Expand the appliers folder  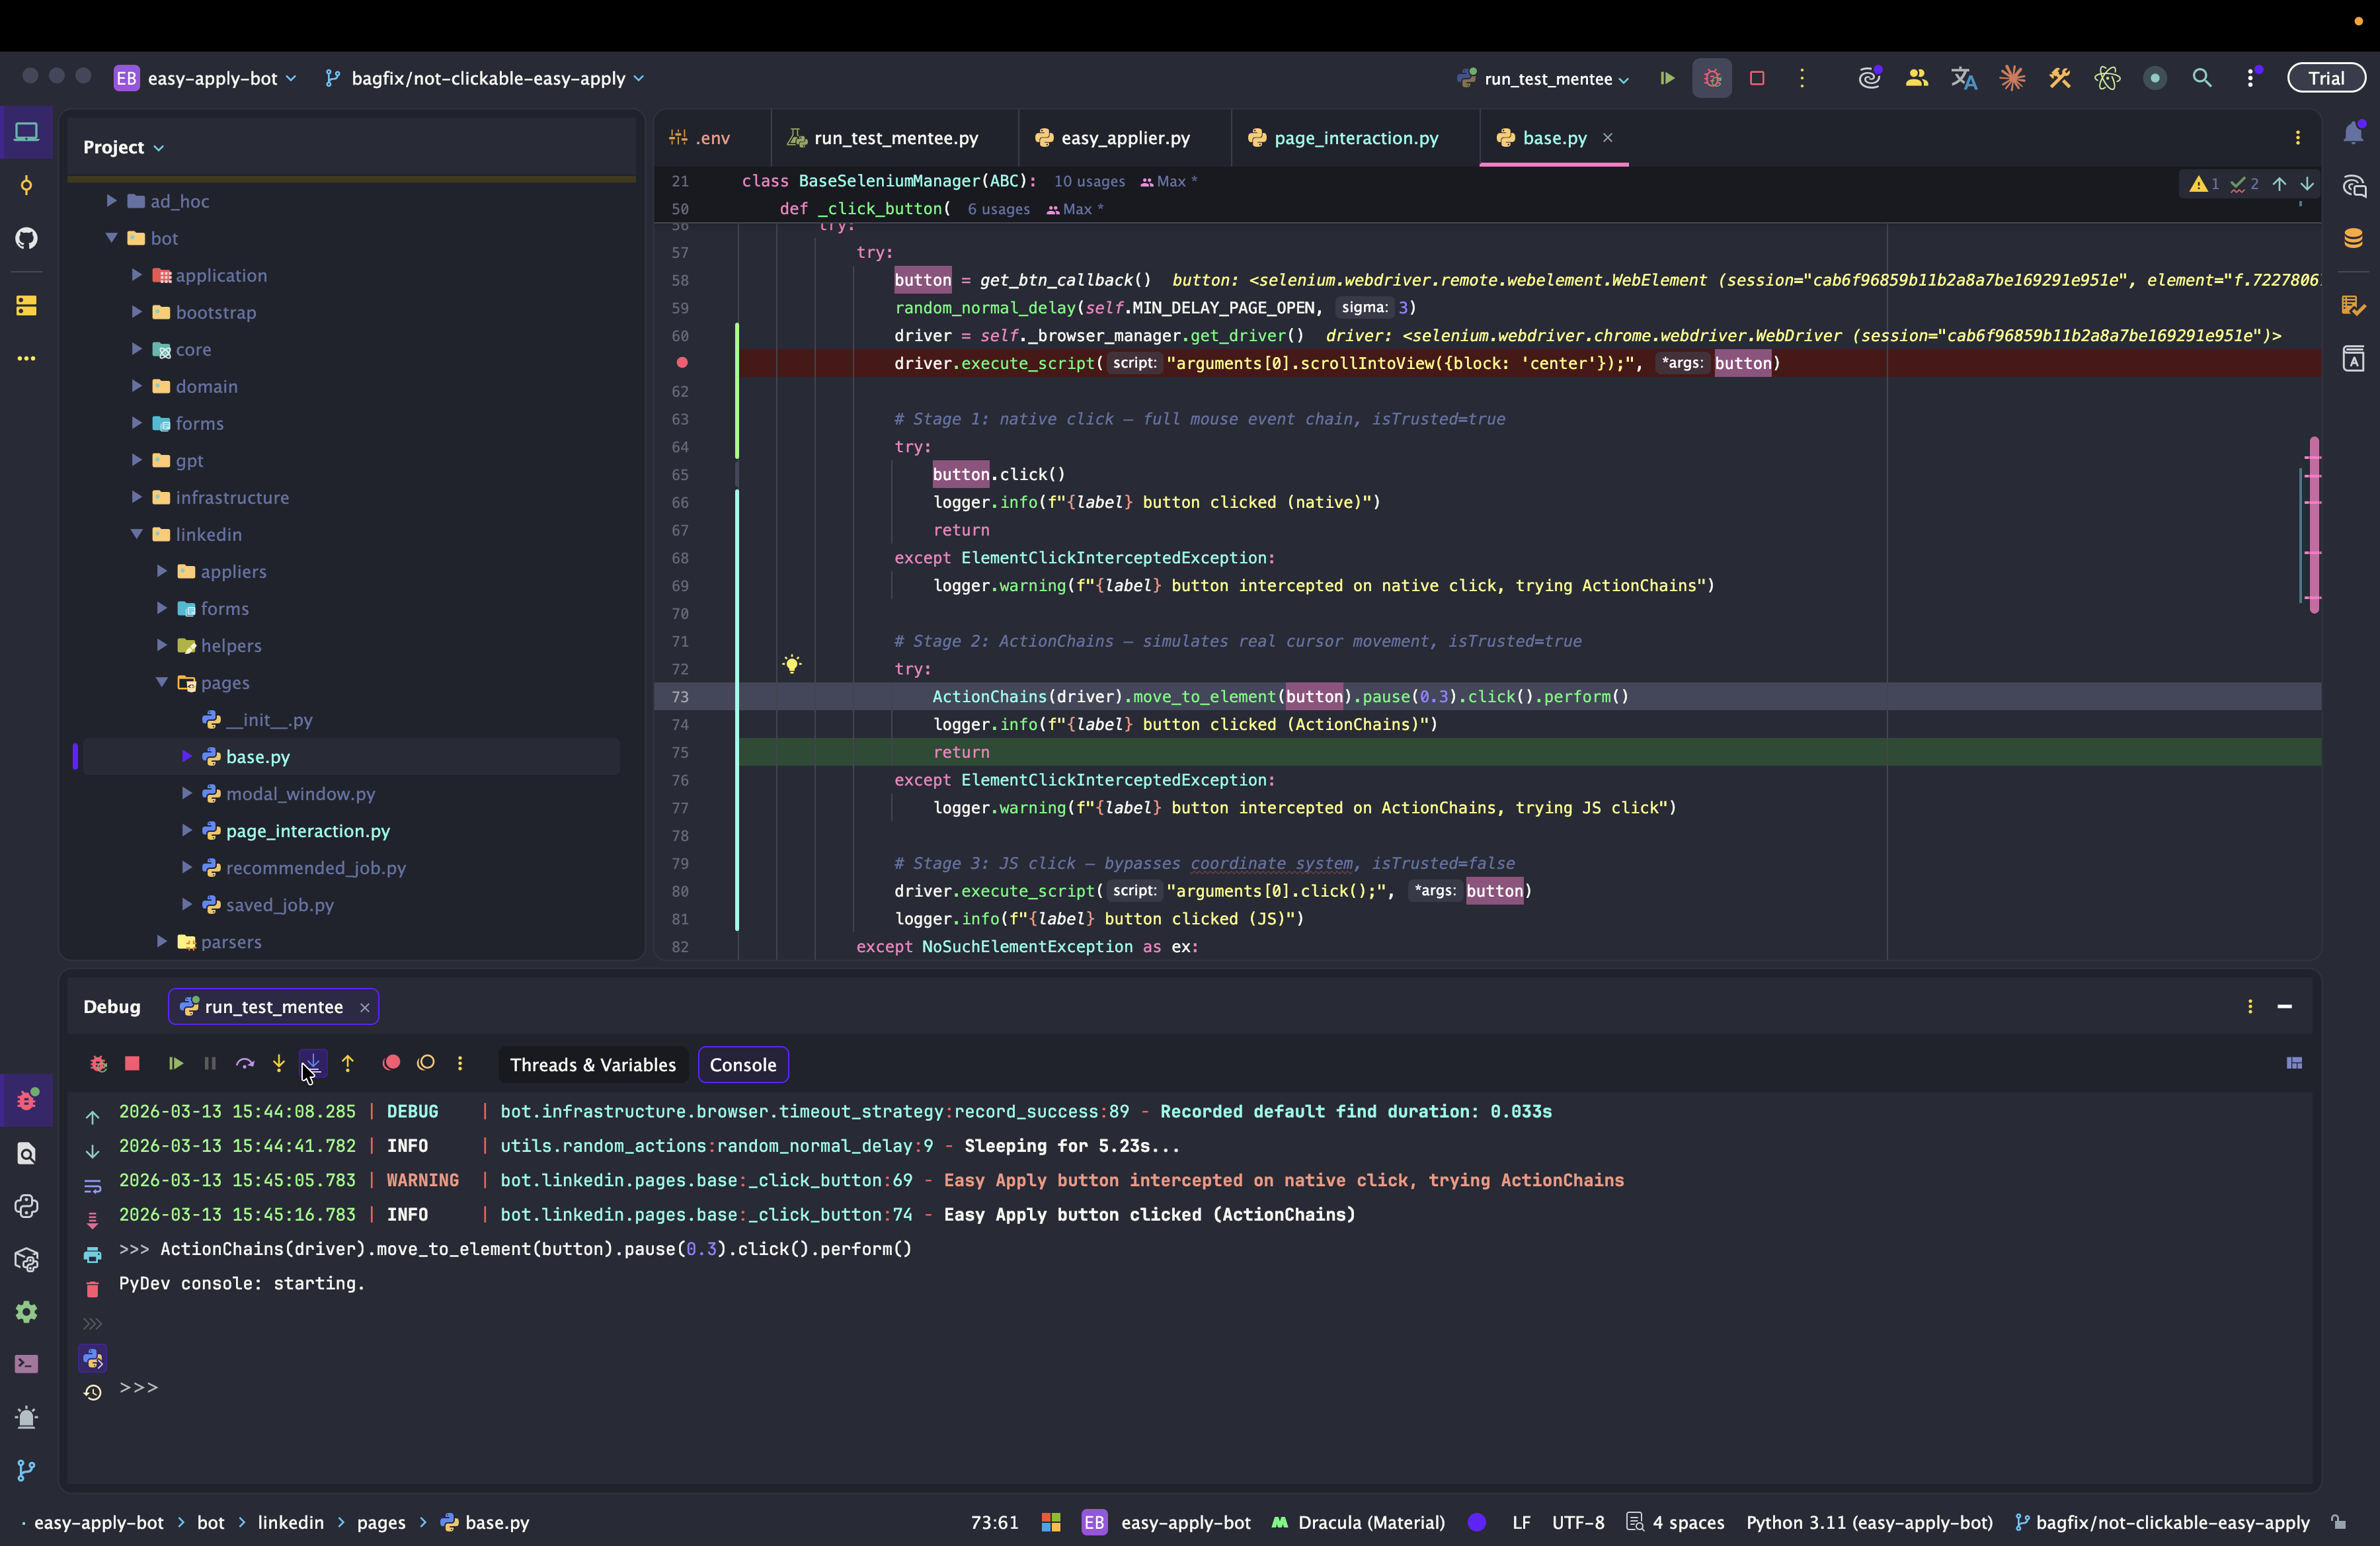(162, 571)
